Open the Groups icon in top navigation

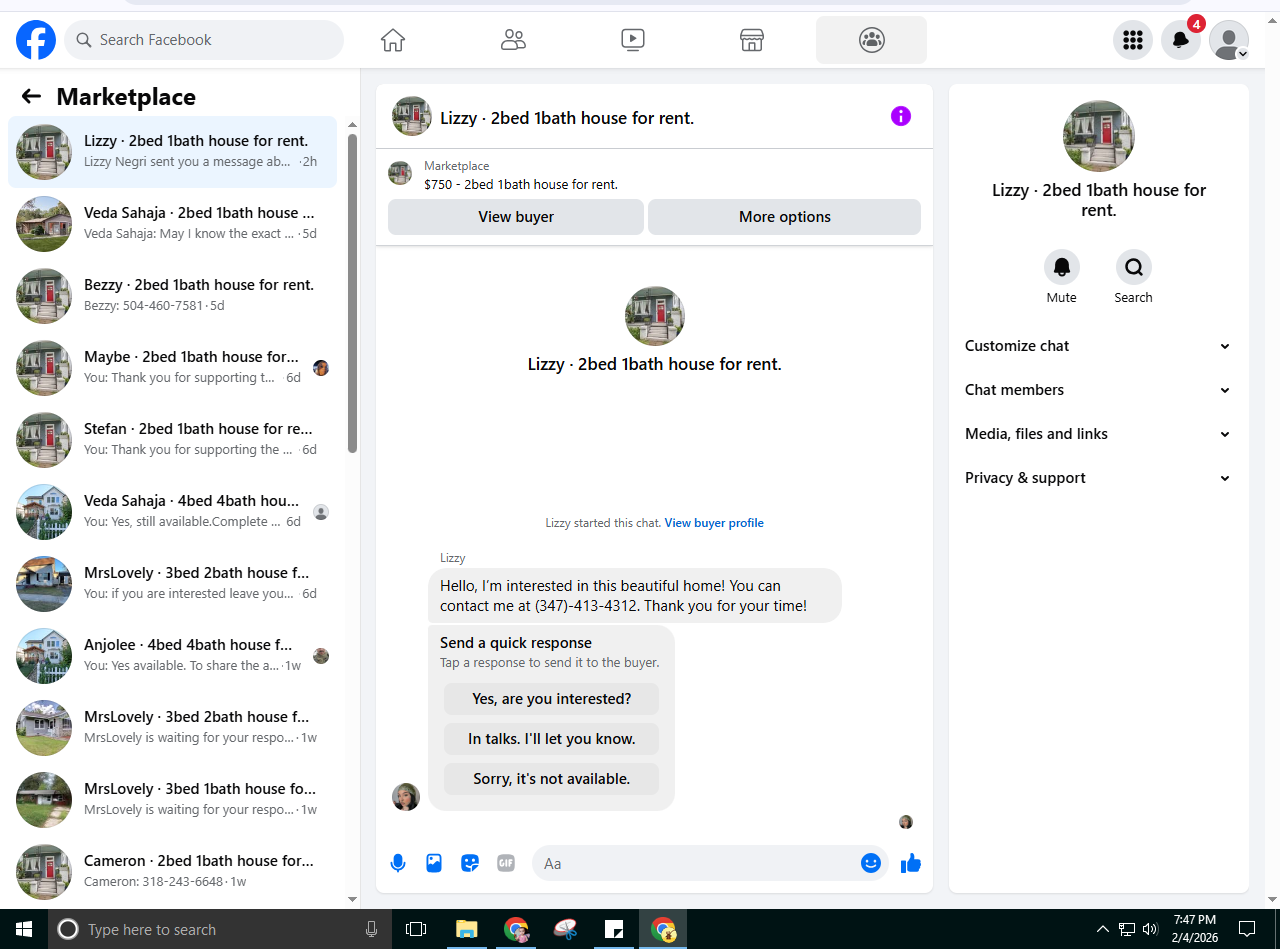click(x=871, y=40)
